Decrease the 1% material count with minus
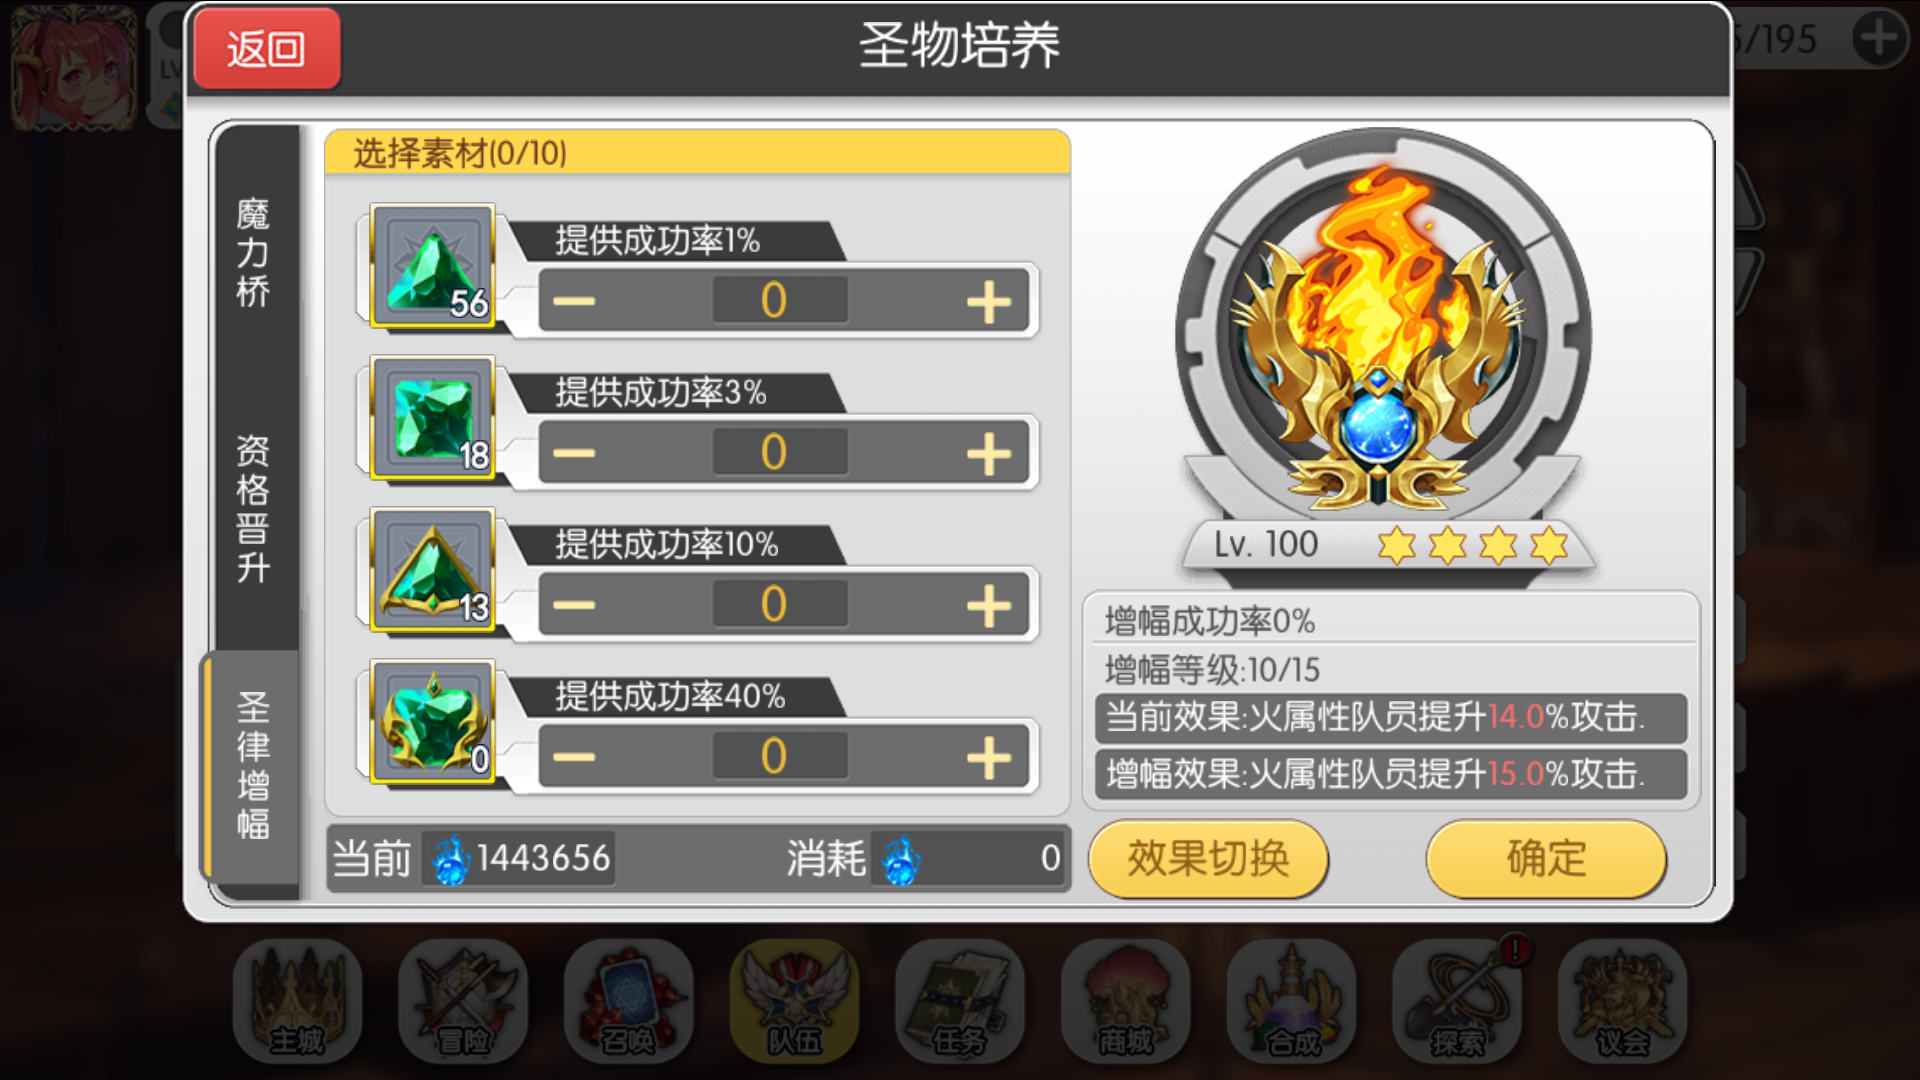Viewport: 1920px width, 1080px height. tap(574, 301)
